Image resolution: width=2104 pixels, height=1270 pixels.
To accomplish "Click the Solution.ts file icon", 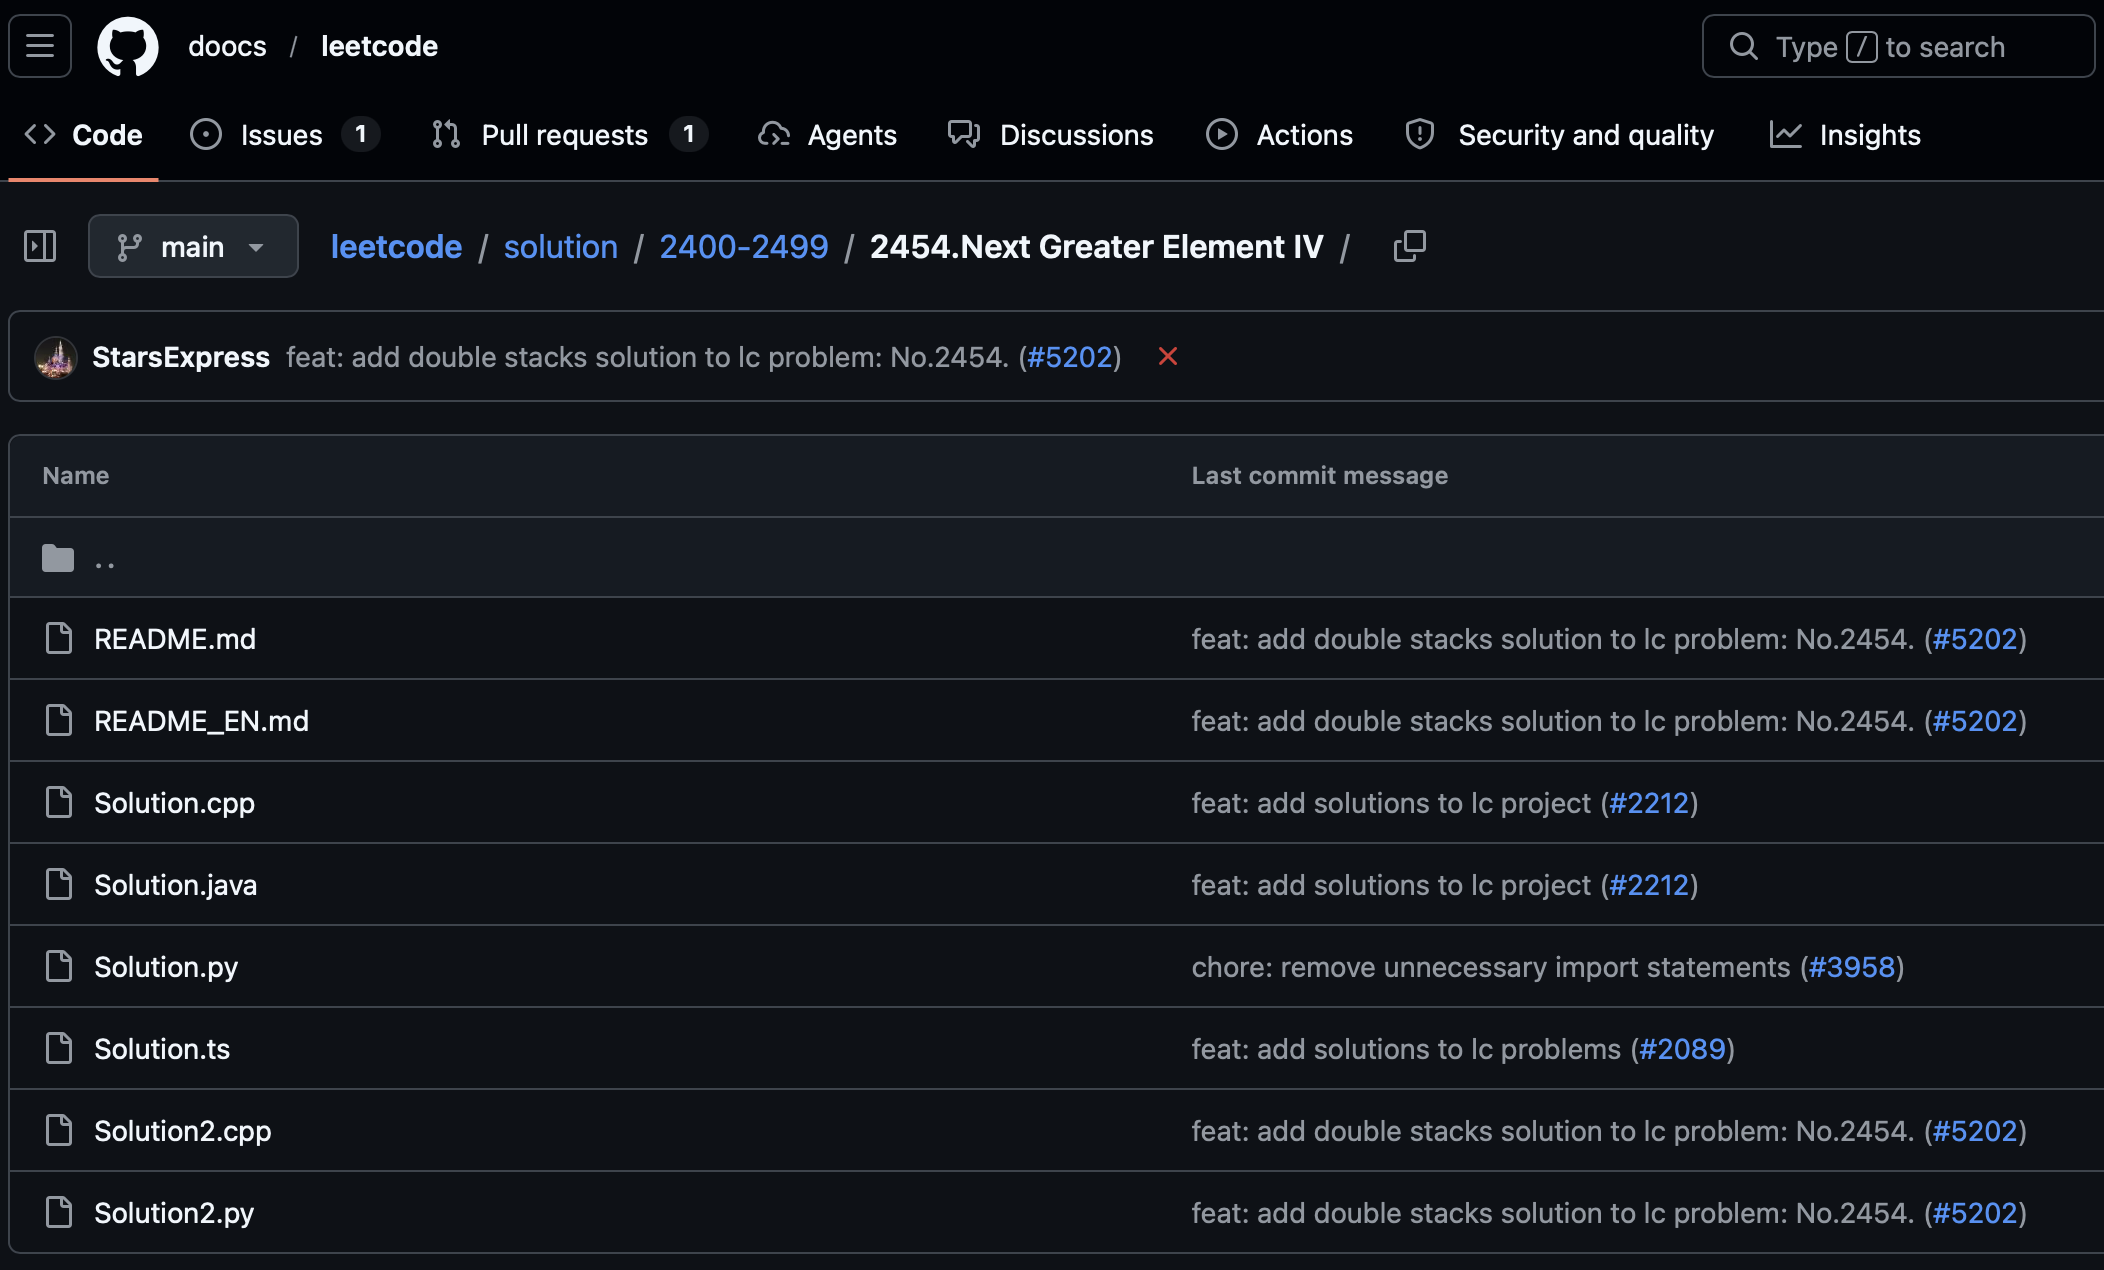I will [x=59, y=1048].
